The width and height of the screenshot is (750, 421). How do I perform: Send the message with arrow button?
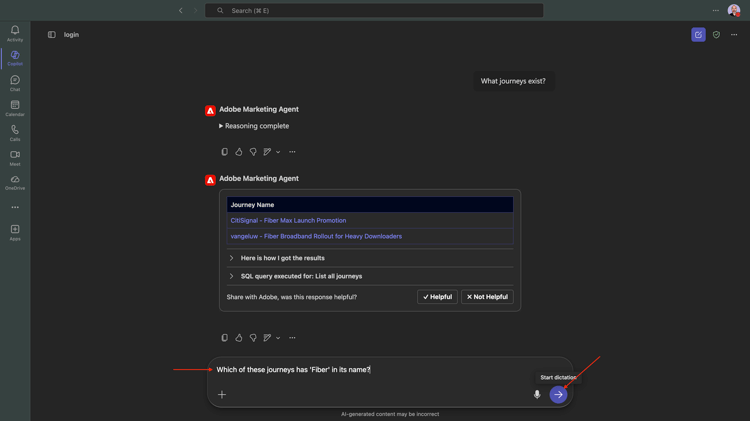(x=558, y=394)
